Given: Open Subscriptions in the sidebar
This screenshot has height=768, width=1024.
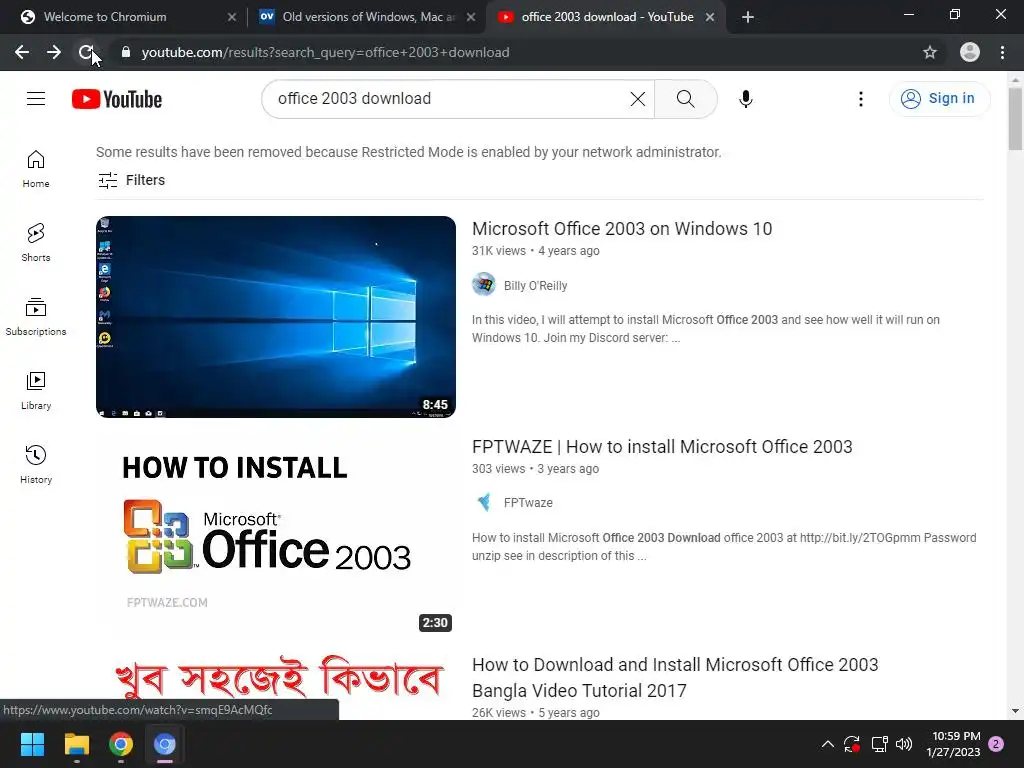Looking at the screenshot, I should coord(36,317).
